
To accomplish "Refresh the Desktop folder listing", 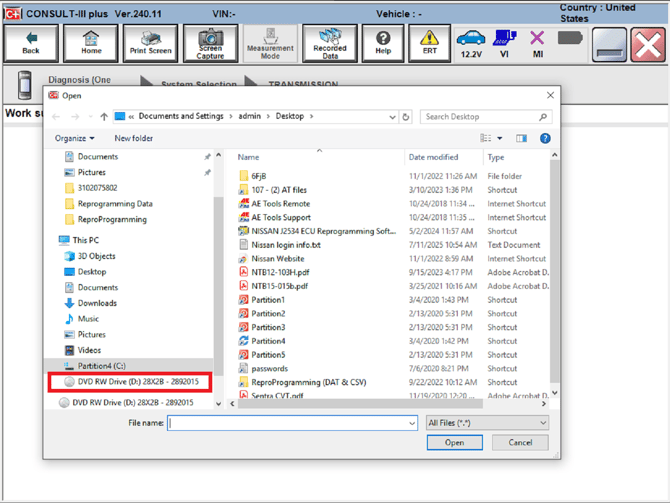I will tap(406, 117).
